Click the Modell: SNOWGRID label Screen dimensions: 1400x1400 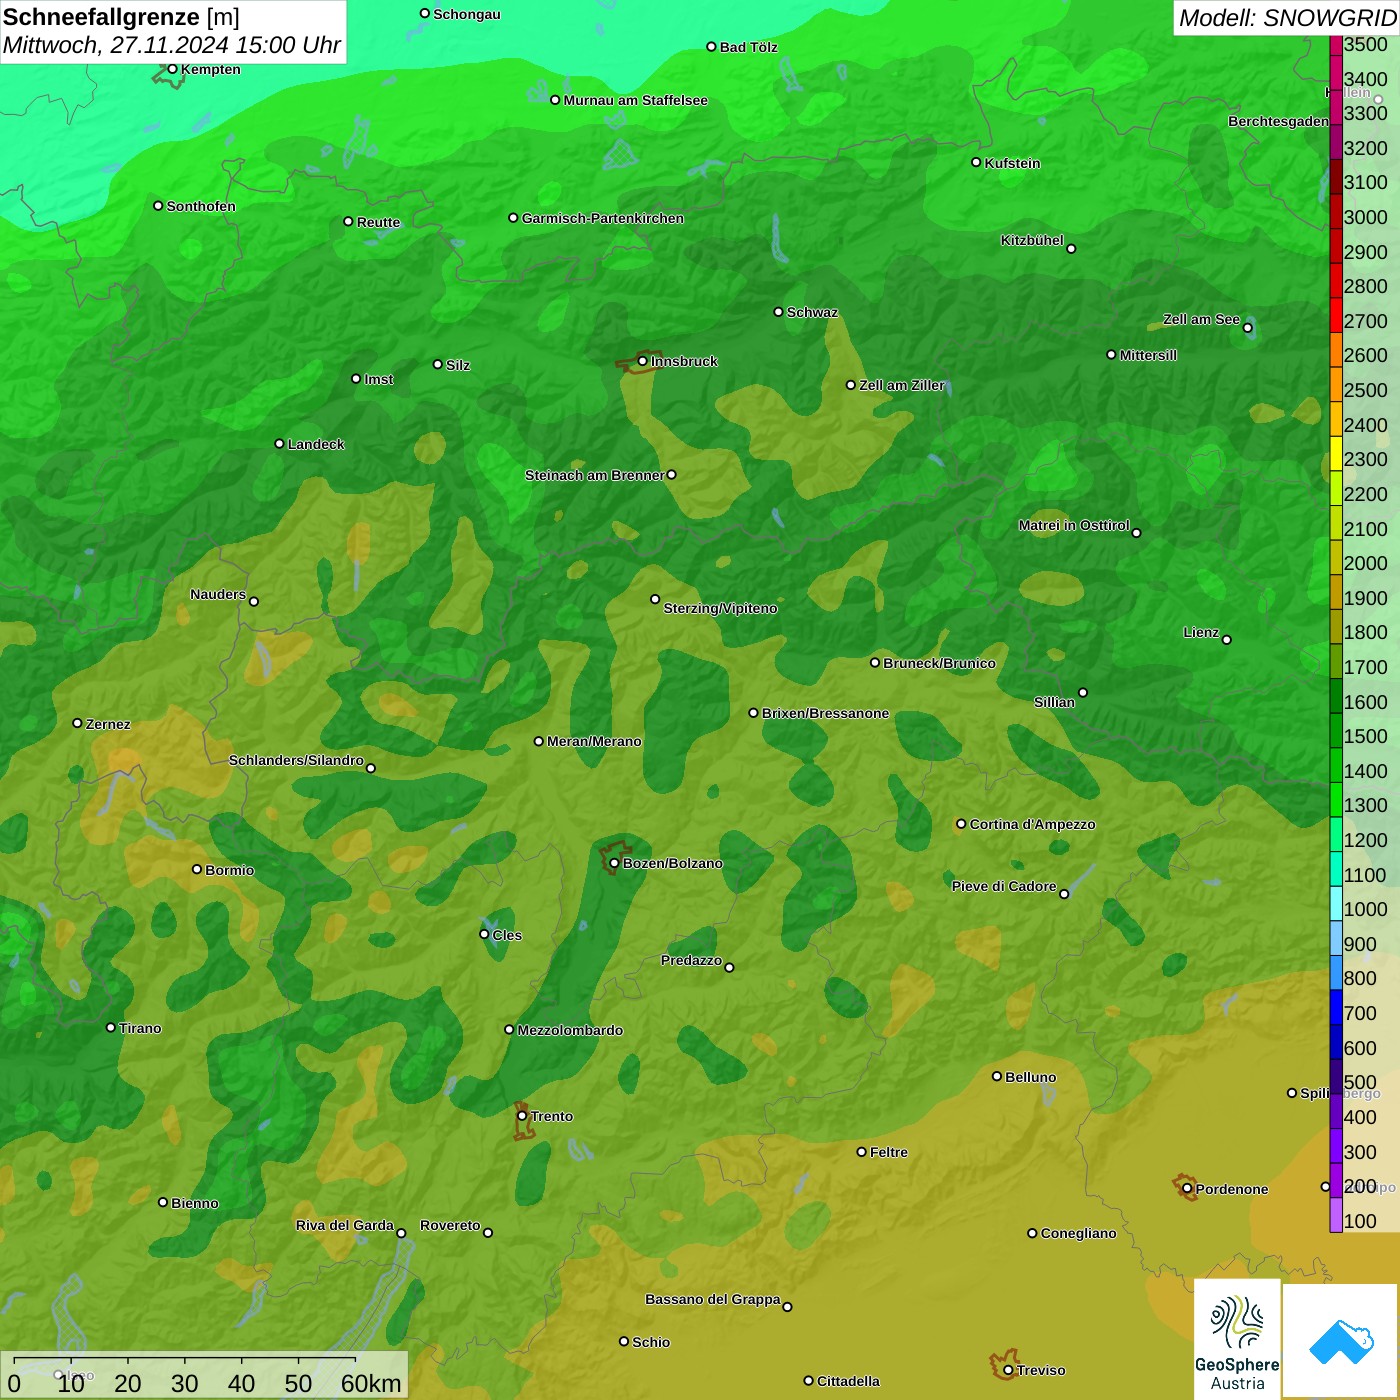point(1287,17)
